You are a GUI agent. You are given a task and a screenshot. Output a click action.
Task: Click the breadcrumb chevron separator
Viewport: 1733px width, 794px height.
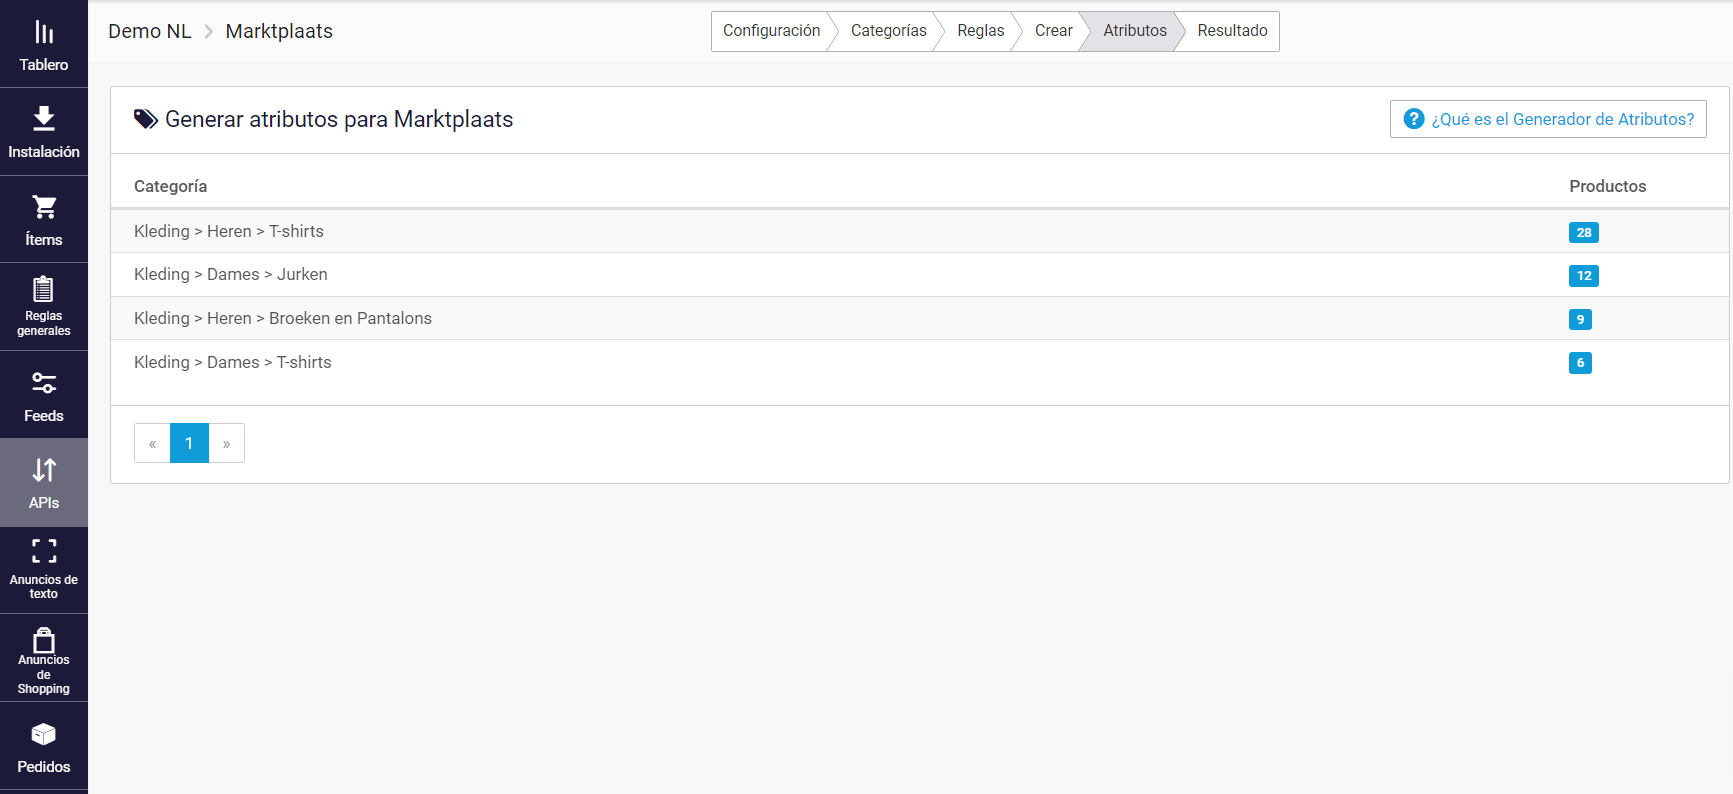(209, 32)
